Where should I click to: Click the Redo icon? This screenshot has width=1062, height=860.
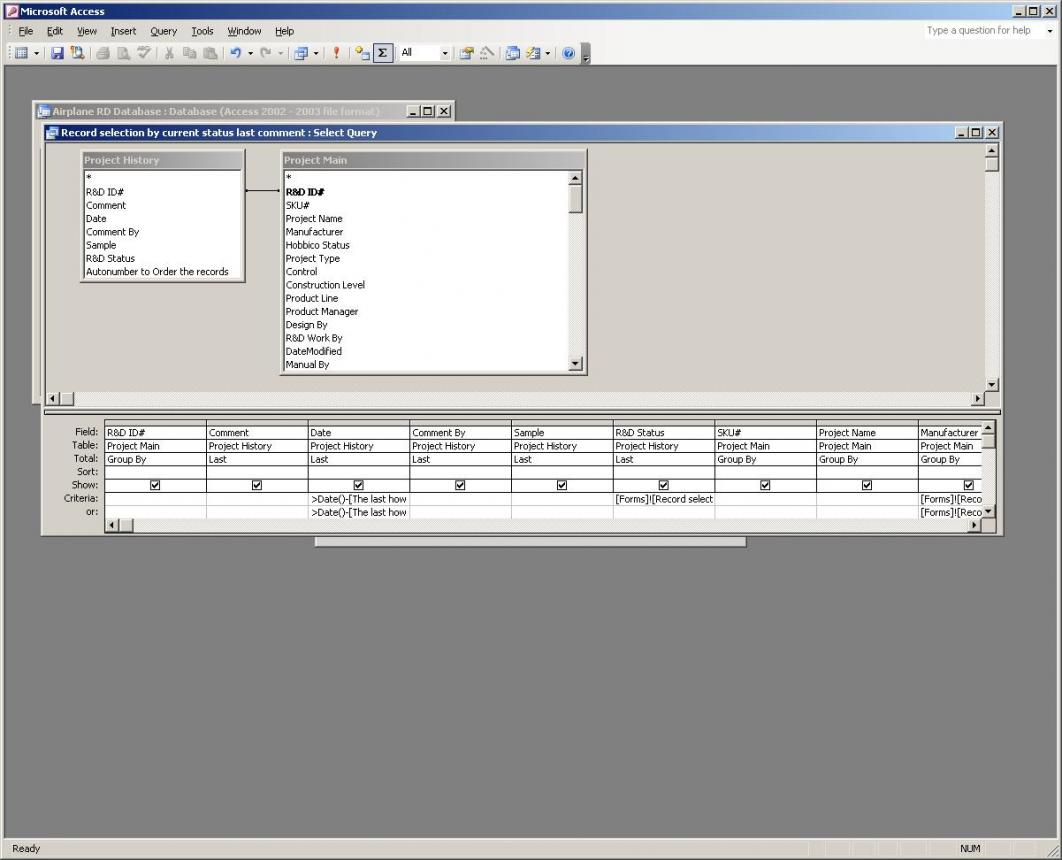tap(266, 53)
